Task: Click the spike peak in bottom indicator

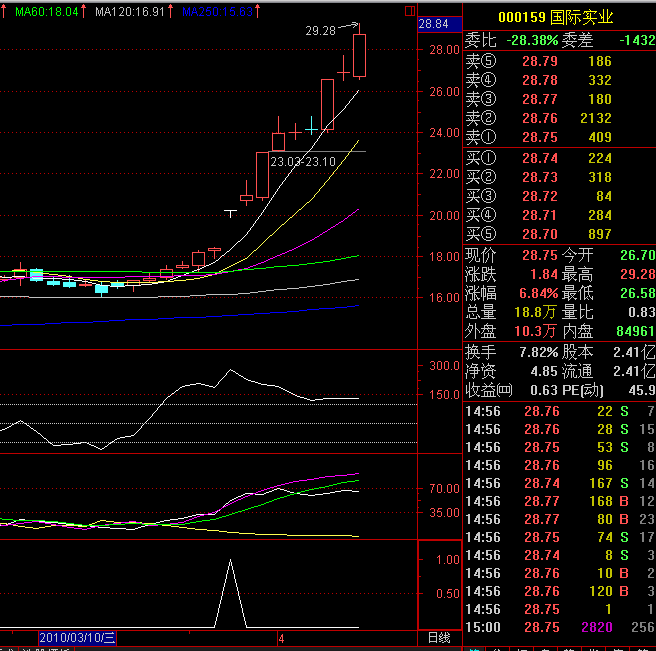Action: point(231,562)
